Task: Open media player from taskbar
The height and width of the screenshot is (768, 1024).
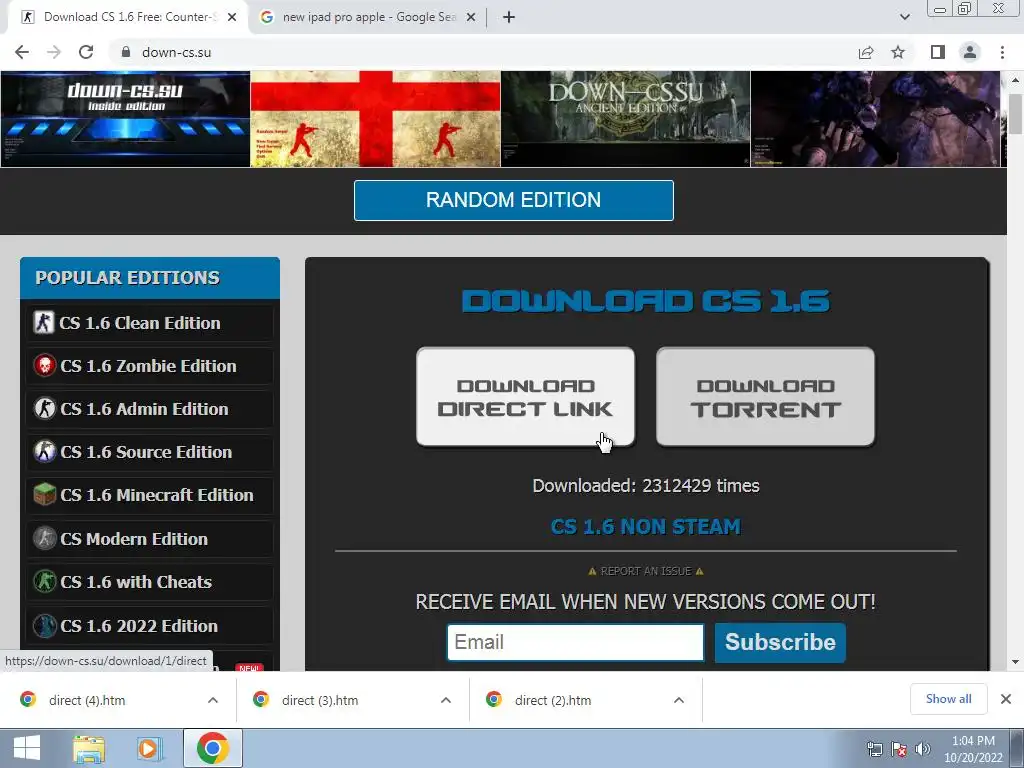Action: point(149,748)
